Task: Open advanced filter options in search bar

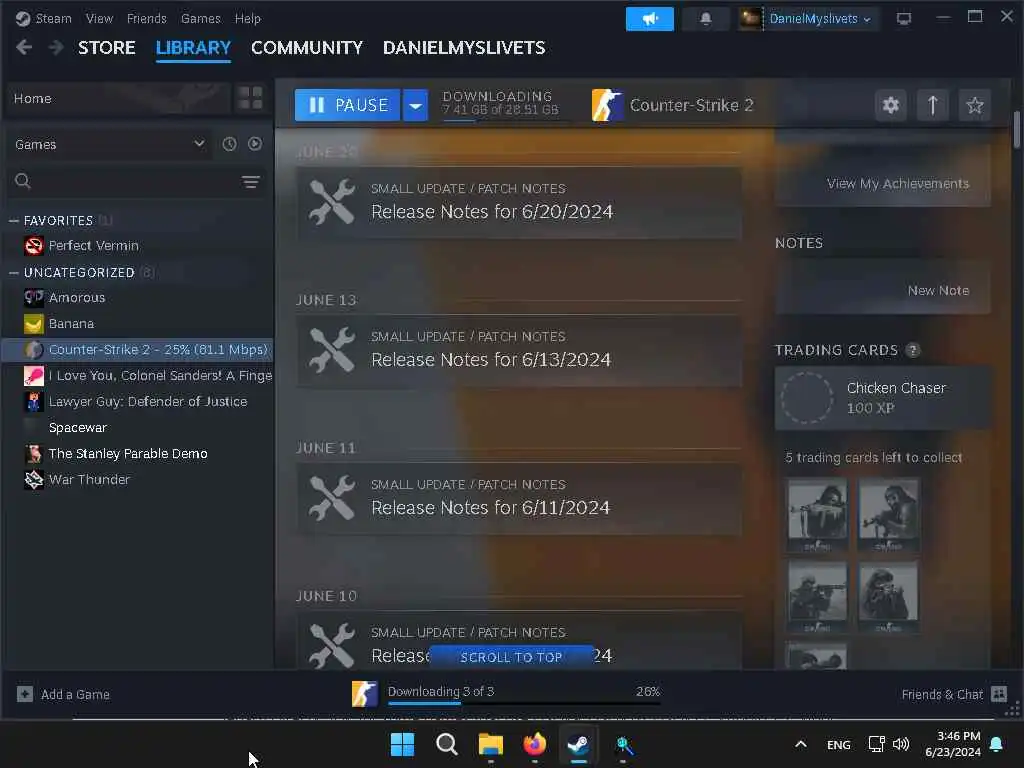Action: tap(251, 182)
